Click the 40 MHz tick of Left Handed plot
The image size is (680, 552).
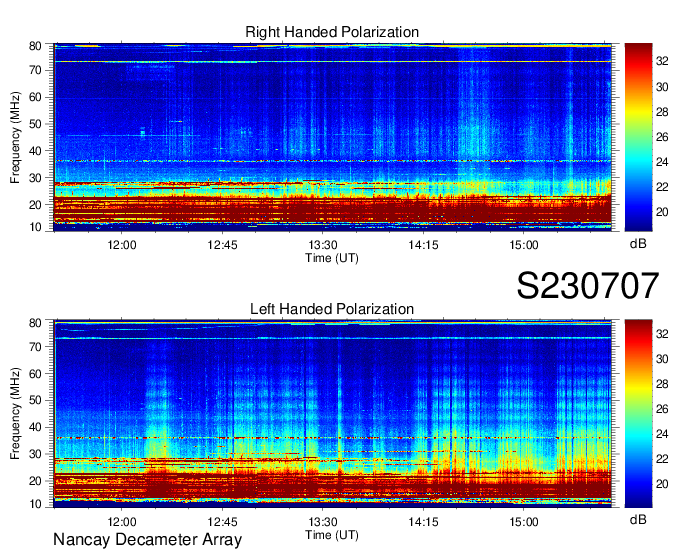click(35, 427)
